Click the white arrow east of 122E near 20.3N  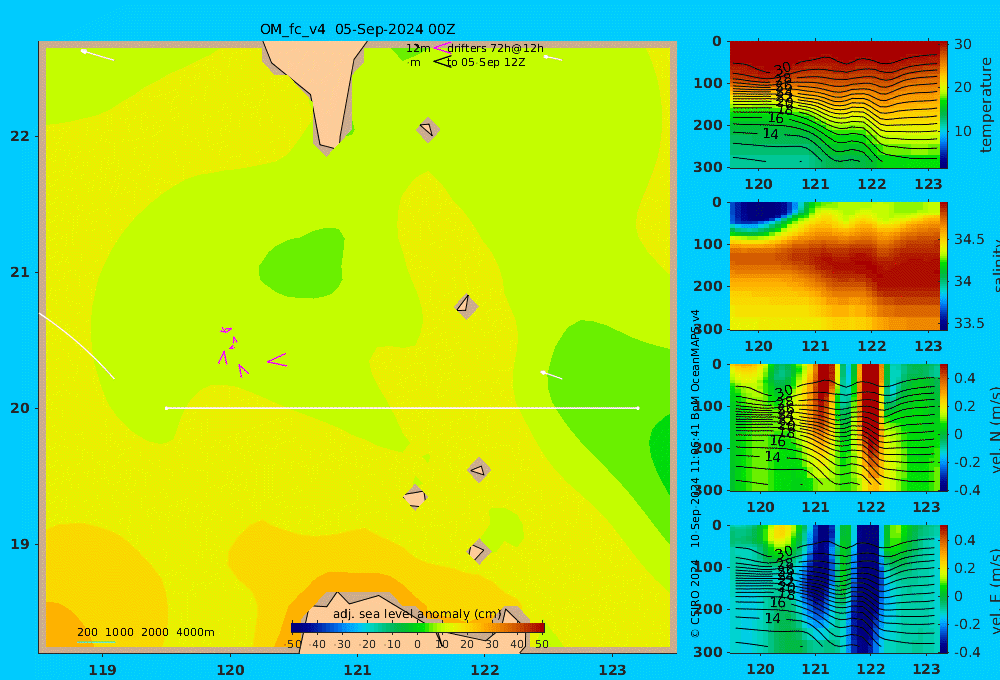click(551, 374)
